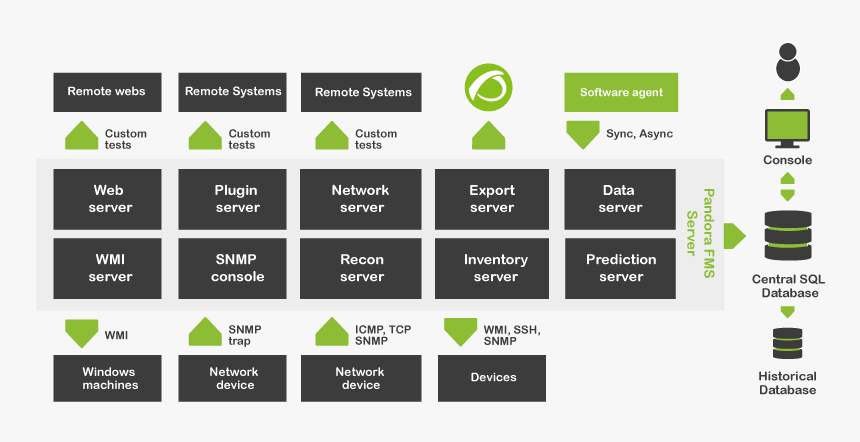
Task: Click the arrow pointing toward the central database
Action: 734,236
